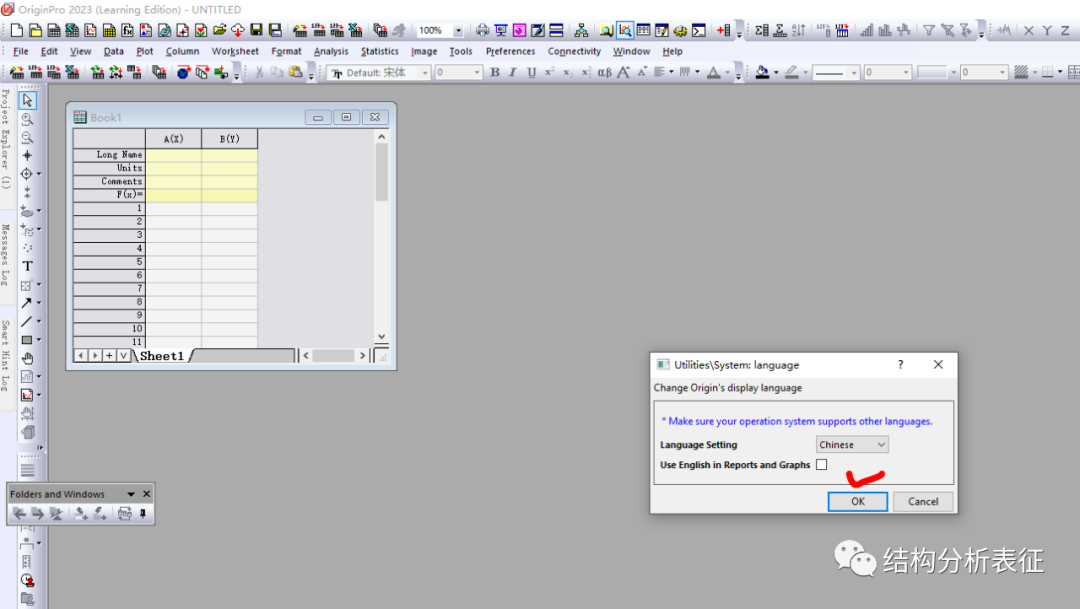Expand the Font Color dropdown arrow
The image size is (1080, 609).
pyautogui.click(x=727, y=72)
